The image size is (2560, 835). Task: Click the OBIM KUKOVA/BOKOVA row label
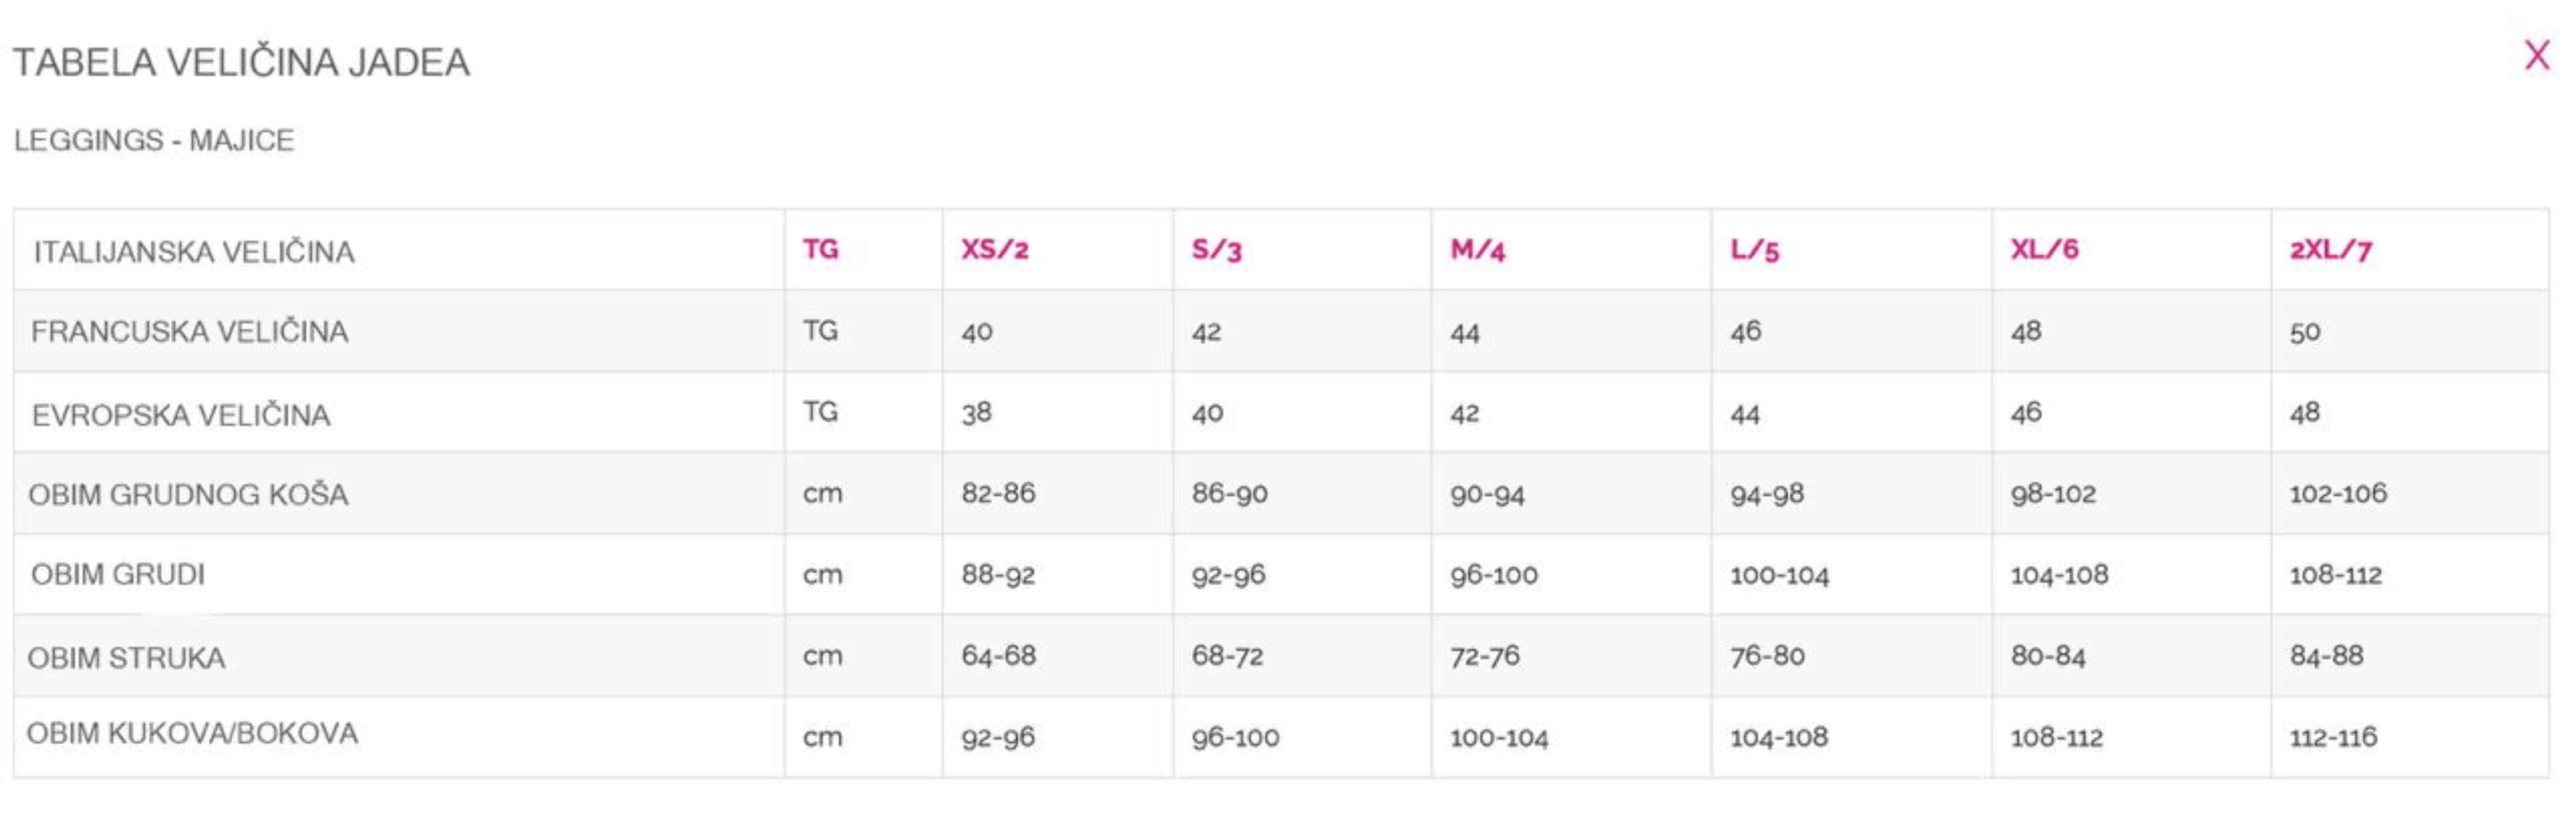[192, 734]
